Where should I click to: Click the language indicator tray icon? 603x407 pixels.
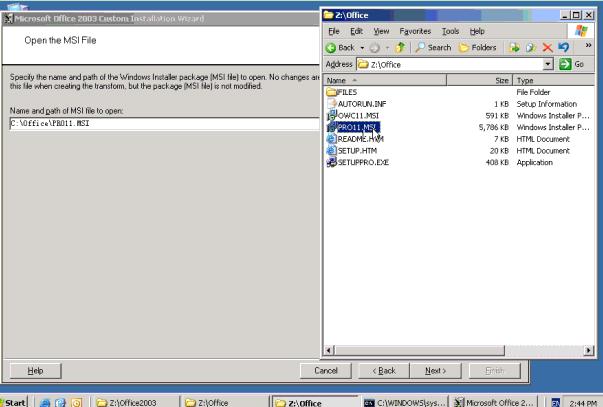click(x=555, y=402)
